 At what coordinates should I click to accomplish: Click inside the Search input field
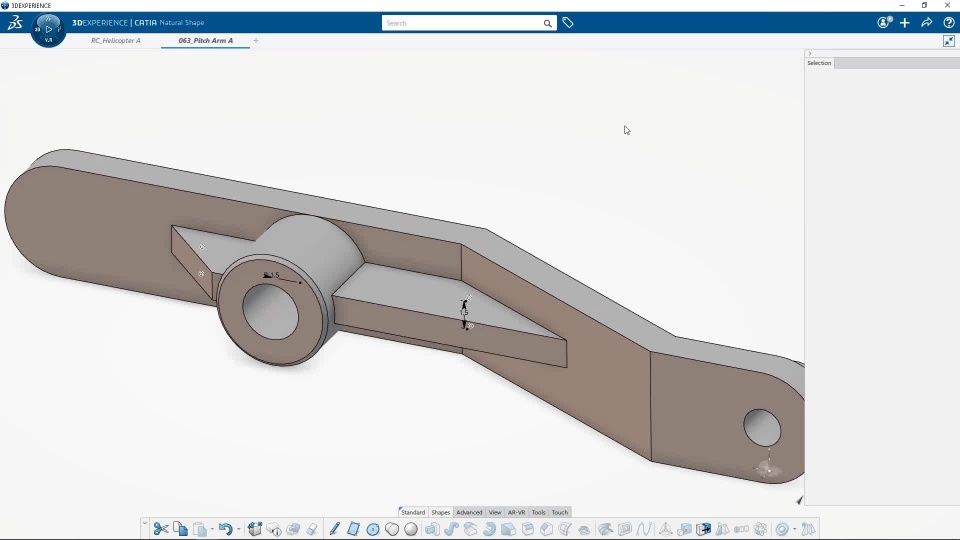pos(462,23)
